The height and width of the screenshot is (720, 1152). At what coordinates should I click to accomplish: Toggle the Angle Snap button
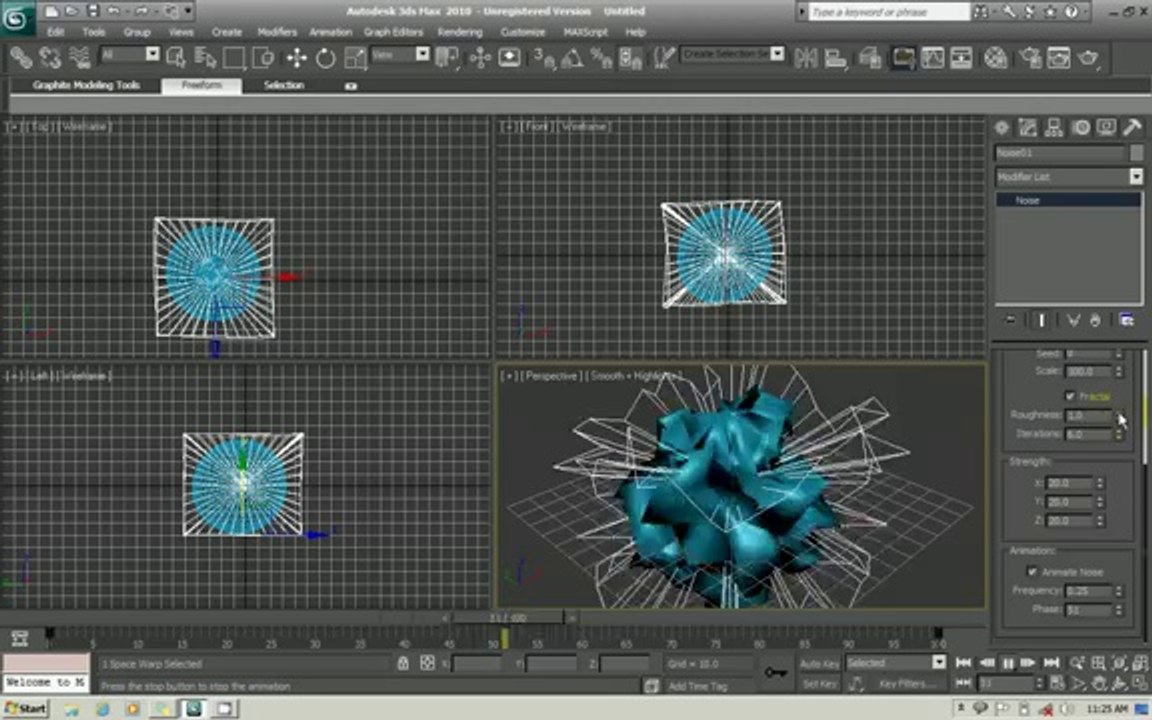pos(572,57)
